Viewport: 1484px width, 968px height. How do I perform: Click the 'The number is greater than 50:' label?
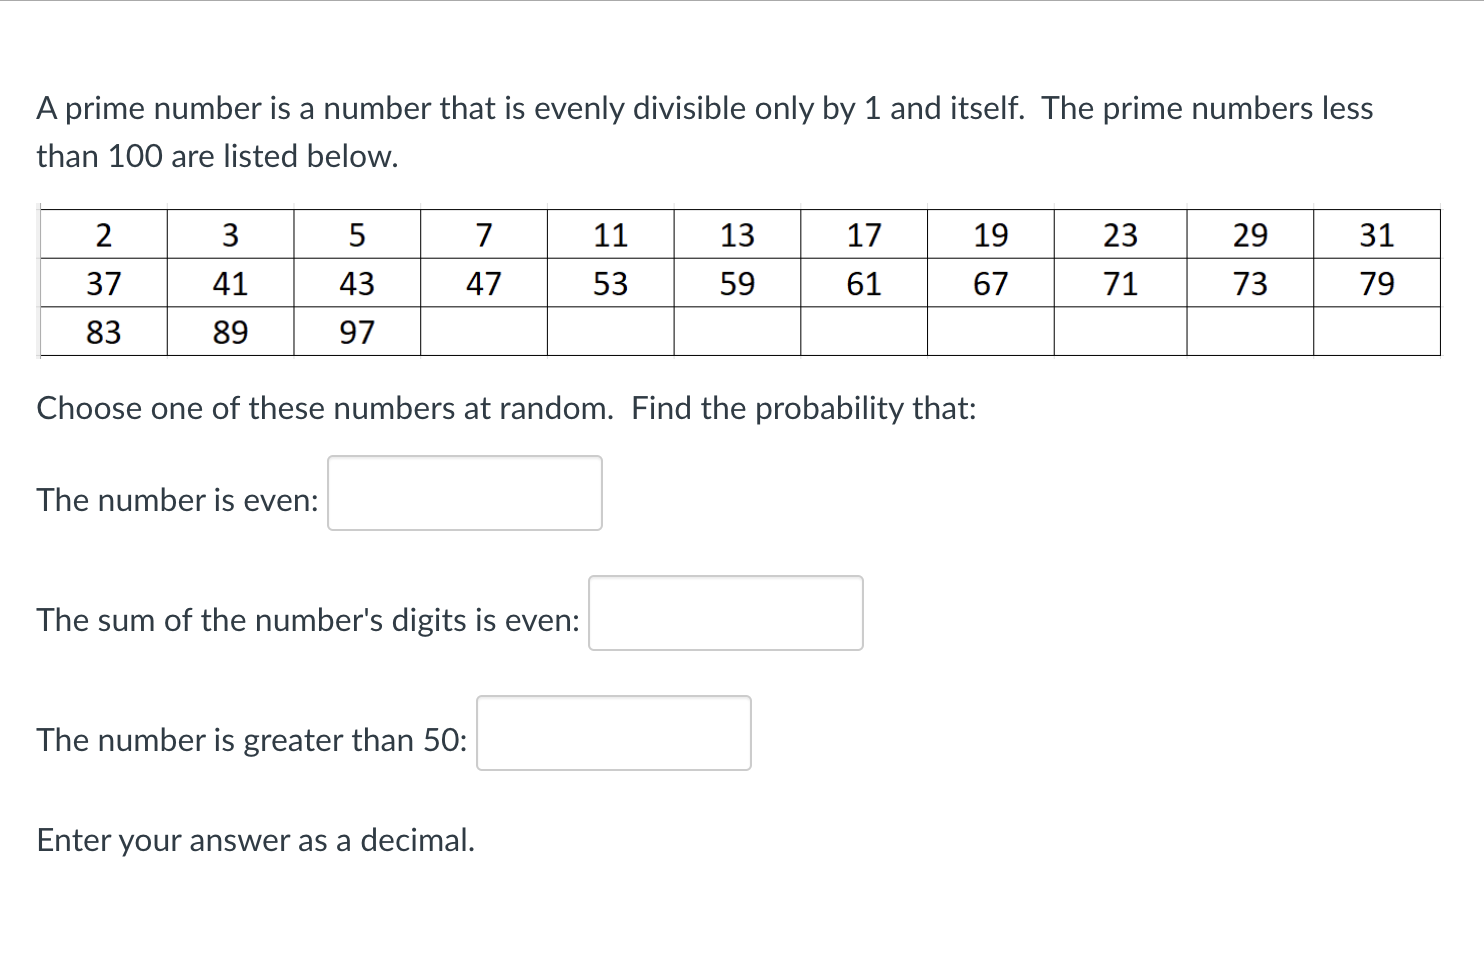[x=250, y=740]
